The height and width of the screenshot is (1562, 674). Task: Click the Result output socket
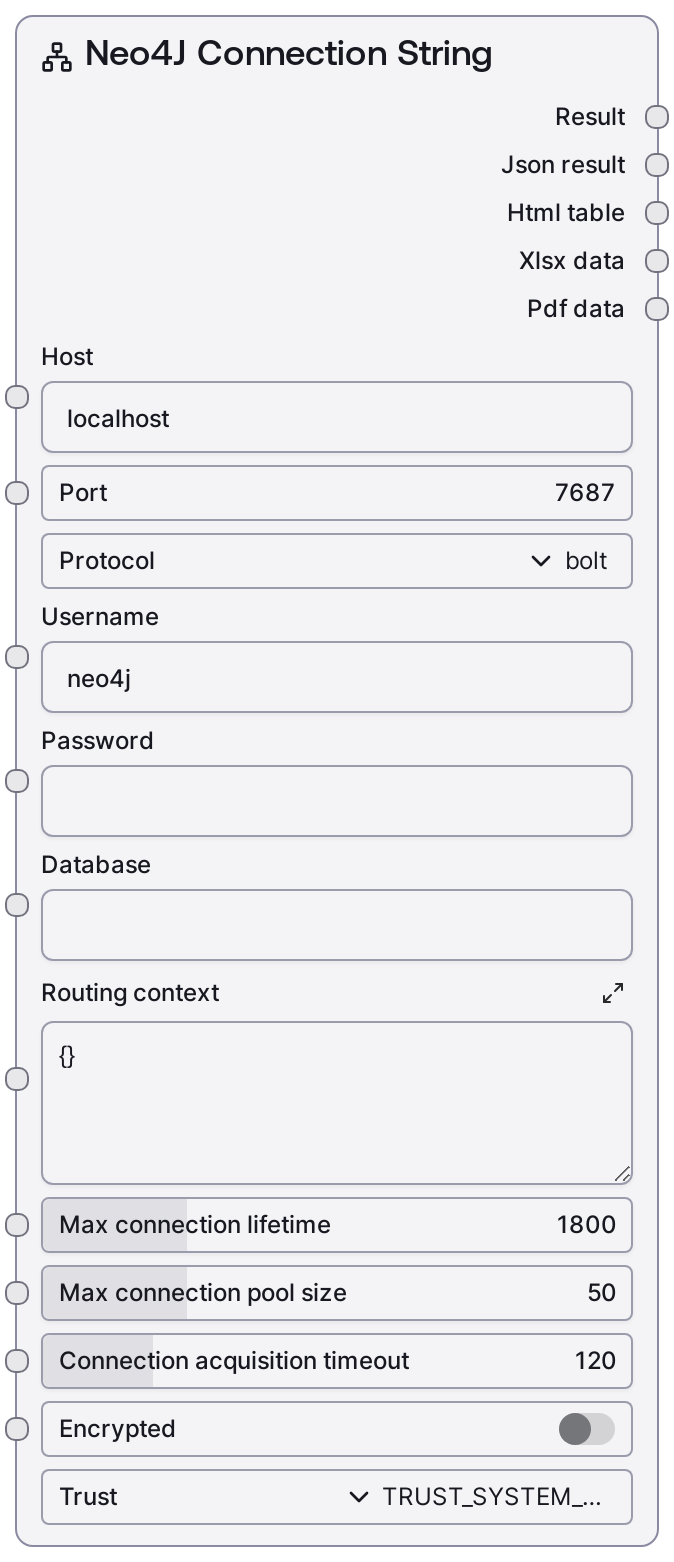[x=657, y=117]
